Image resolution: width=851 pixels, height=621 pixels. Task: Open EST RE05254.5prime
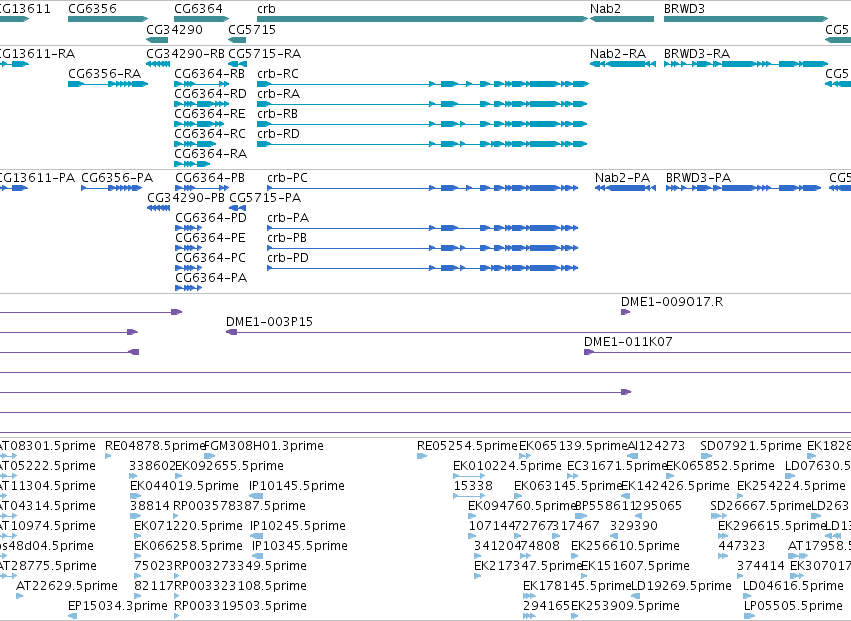click(467, 446)
